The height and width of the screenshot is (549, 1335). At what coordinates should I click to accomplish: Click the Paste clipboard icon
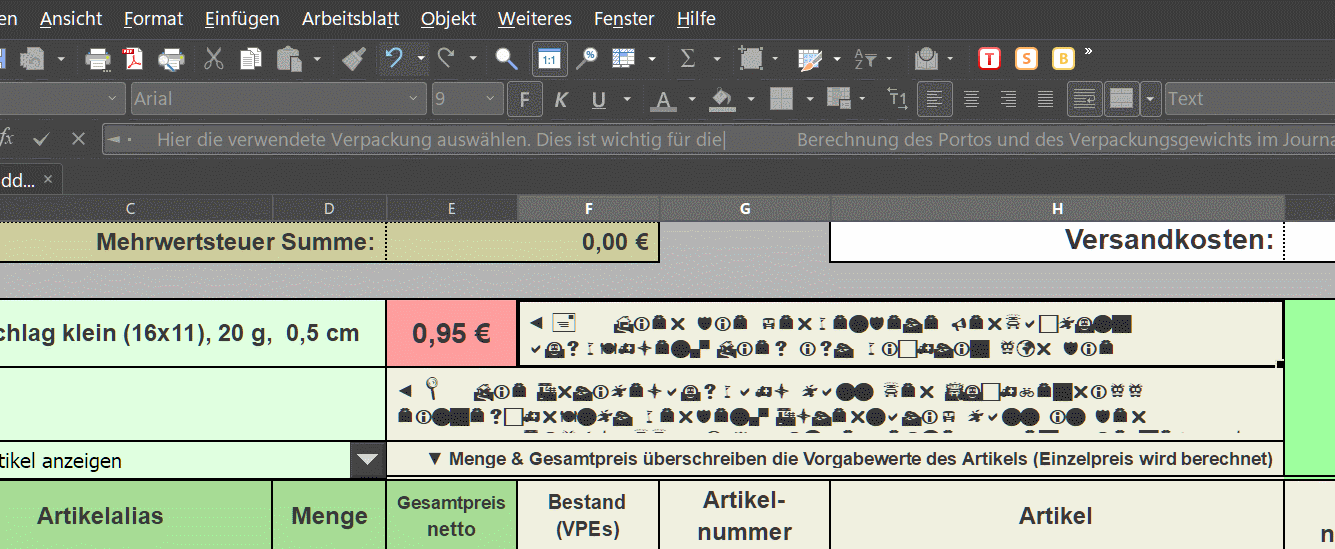point(289,59)
